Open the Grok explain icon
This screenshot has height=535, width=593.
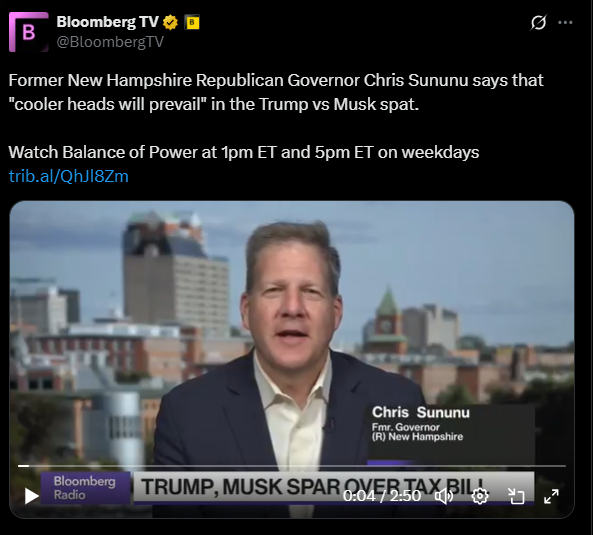point(538,23)
